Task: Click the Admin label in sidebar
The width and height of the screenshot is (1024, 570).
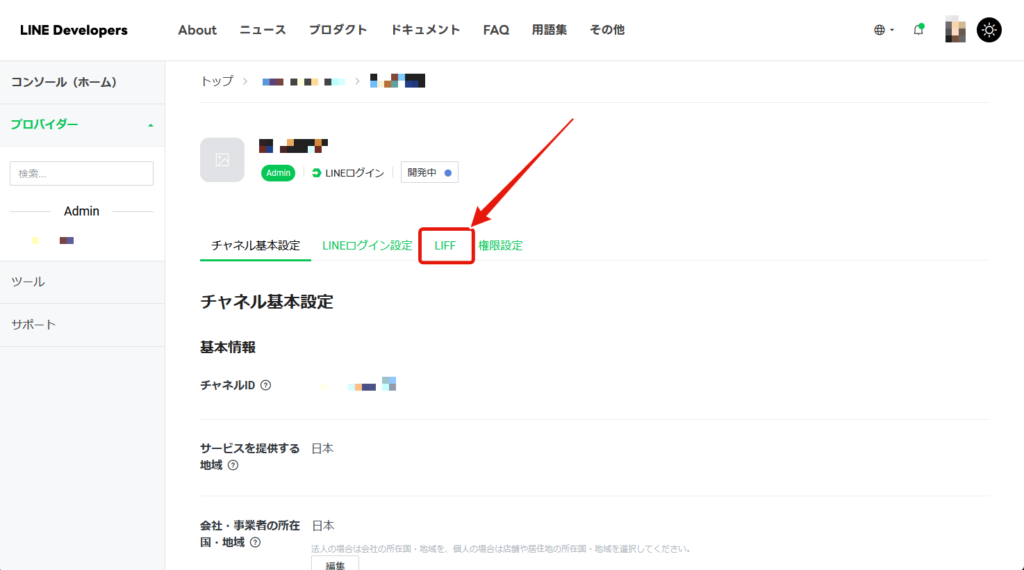Action: click(82, 211)
